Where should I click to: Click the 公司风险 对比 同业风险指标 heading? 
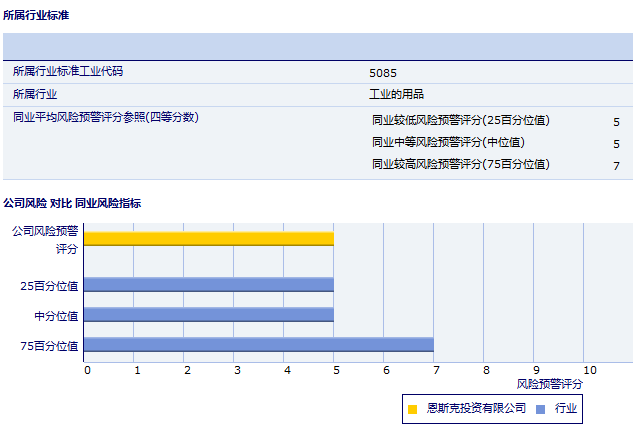72,203
